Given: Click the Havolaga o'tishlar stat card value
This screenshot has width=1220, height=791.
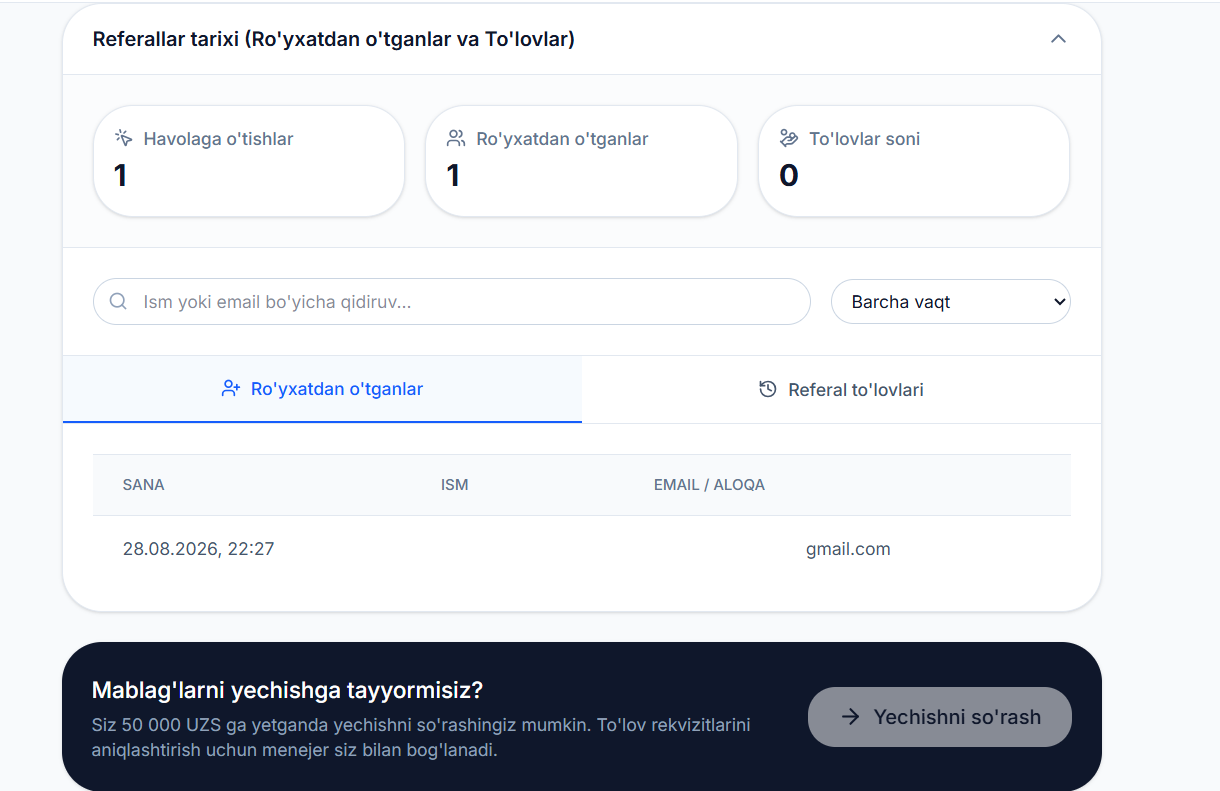Looking at the screenshot, I should (121, 176).
